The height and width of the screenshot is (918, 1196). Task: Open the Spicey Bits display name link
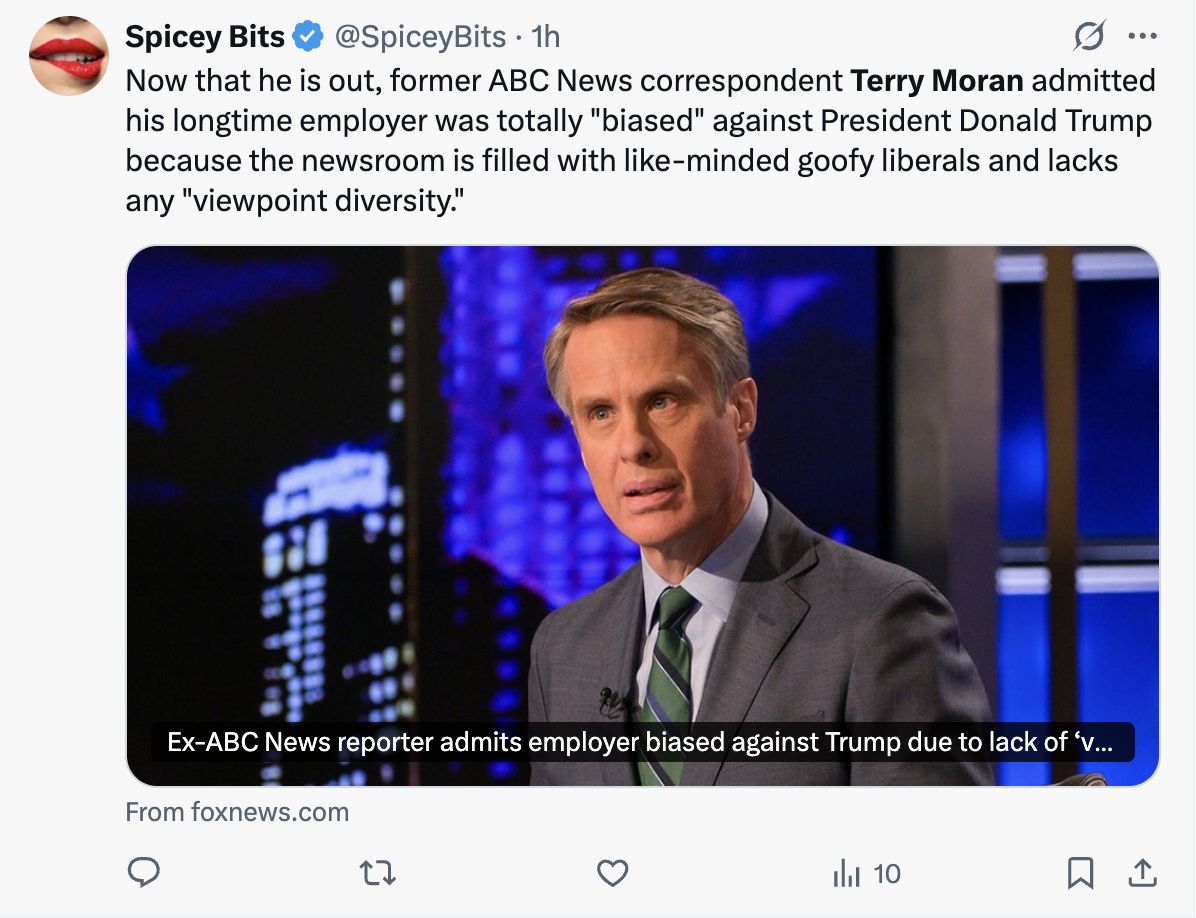pos(205,37)
